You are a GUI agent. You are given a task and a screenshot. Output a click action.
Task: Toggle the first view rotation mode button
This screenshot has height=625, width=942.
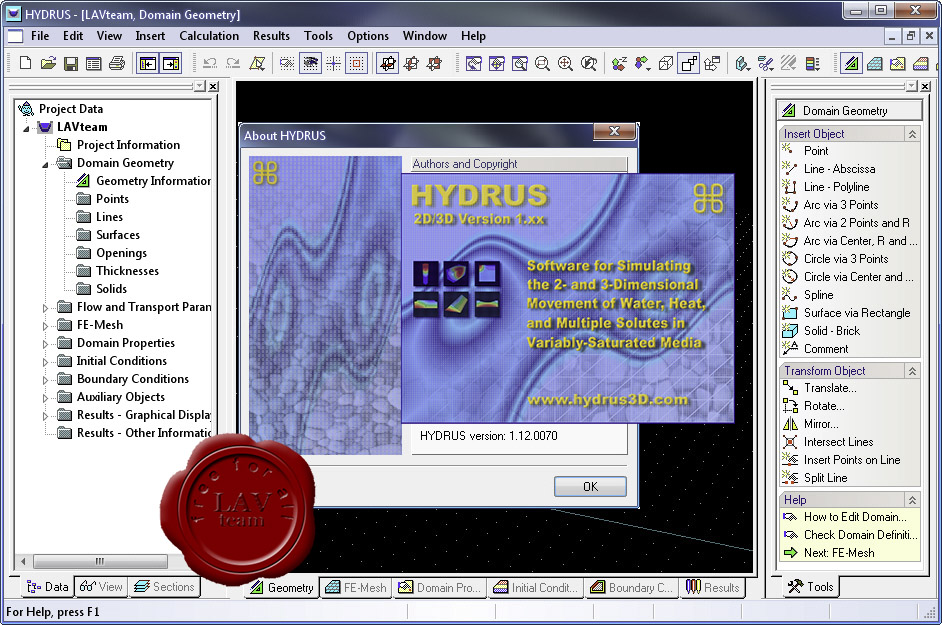[x=388, y=63]
